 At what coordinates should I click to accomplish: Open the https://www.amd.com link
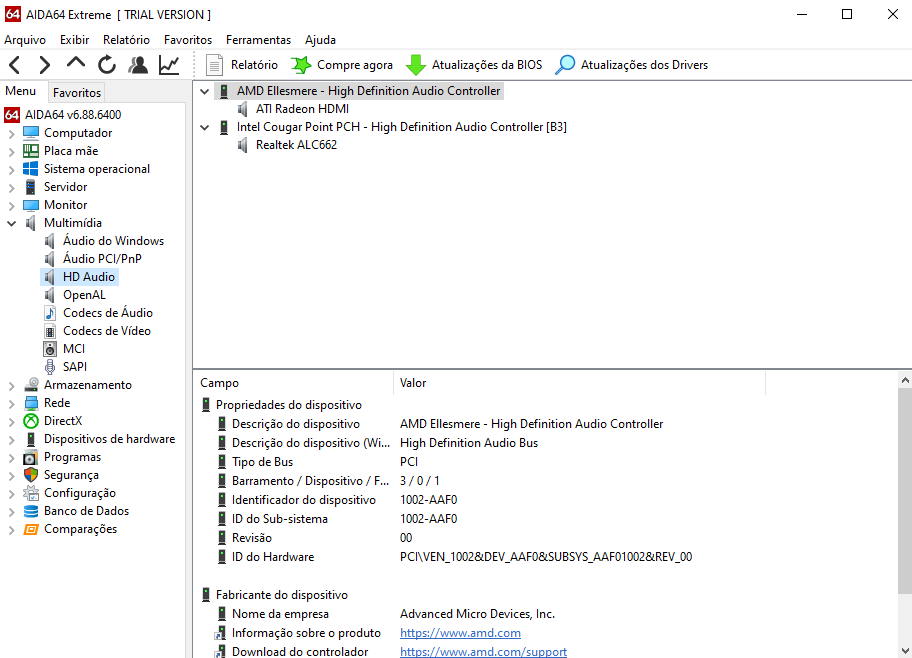[460, 633]
